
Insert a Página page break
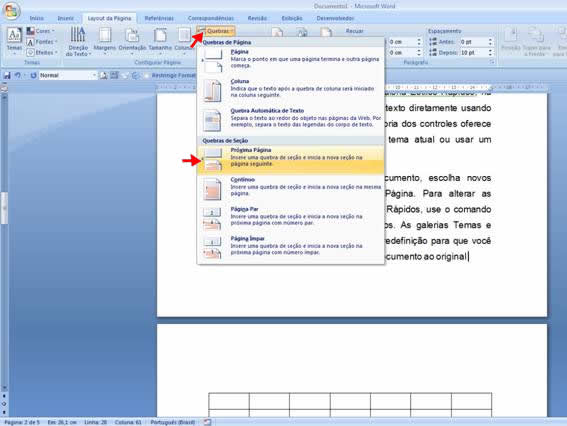[291, 60]
